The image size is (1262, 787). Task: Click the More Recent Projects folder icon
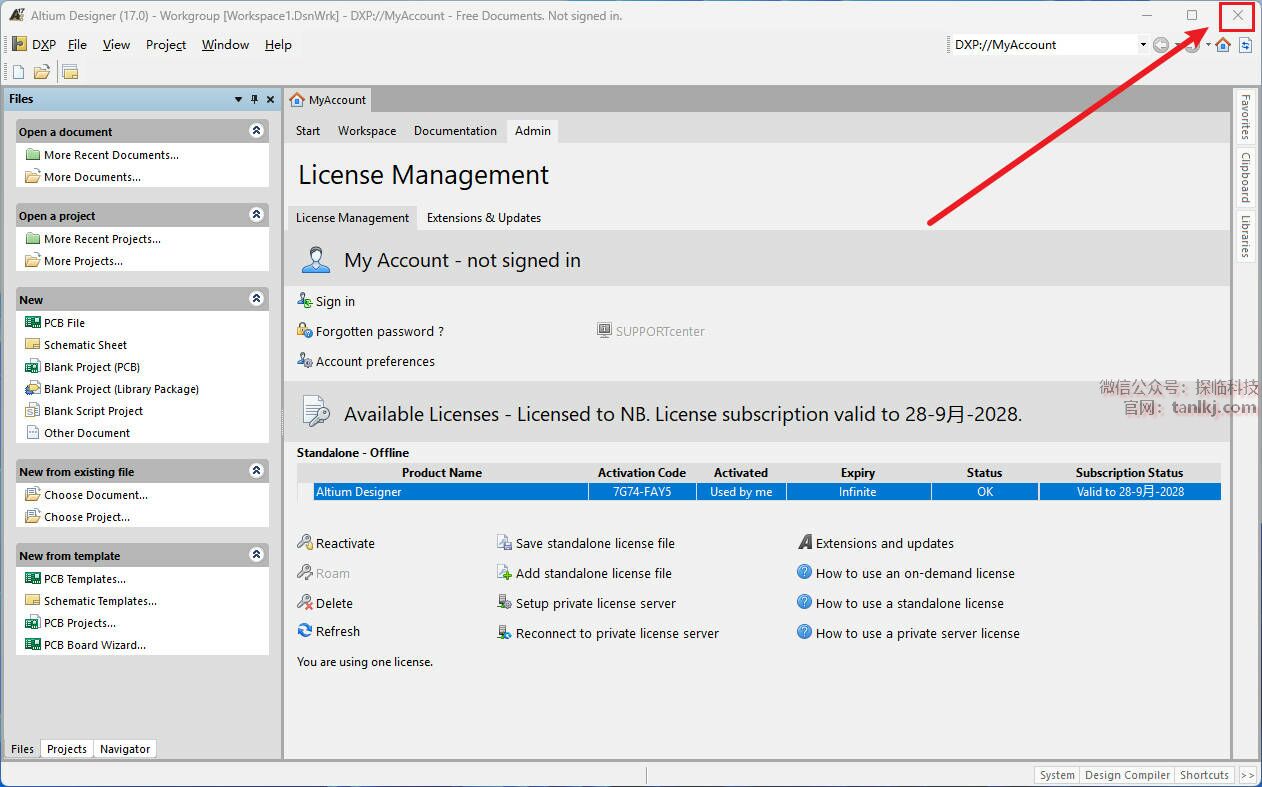(x=33, y=239)
